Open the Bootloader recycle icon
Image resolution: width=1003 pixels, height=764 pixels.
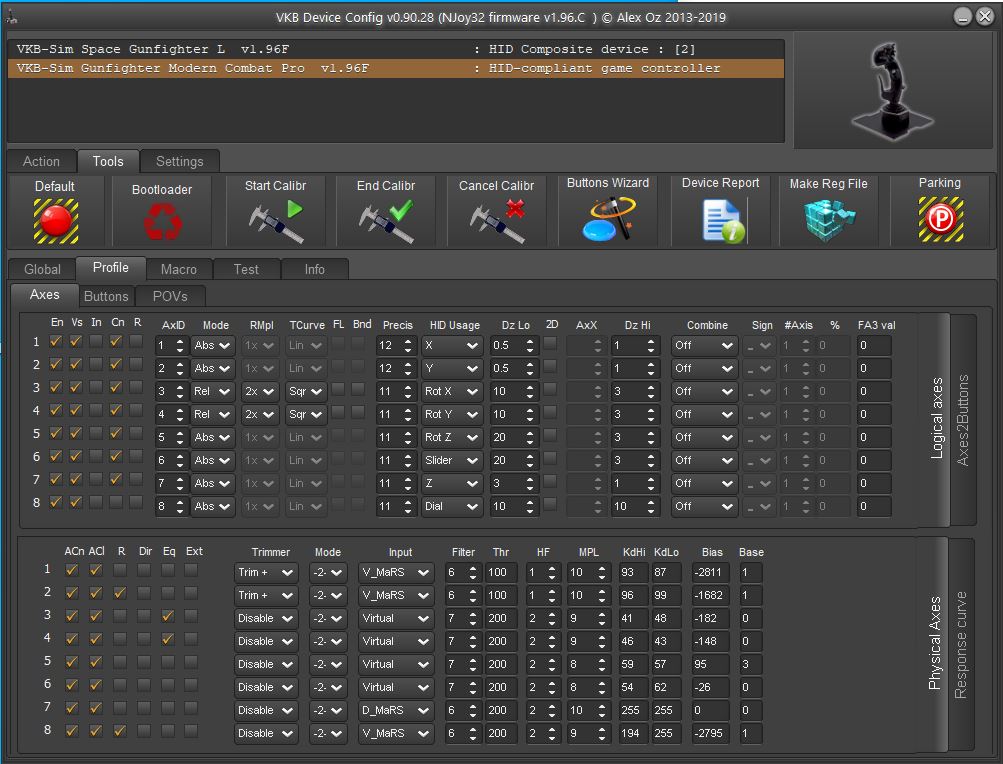coord(162,221)
